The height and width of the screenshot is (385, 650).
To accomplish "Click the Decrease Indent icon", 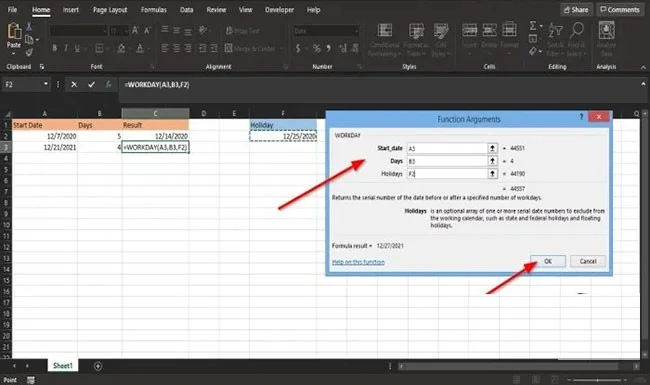I will [x=202, y=48].
